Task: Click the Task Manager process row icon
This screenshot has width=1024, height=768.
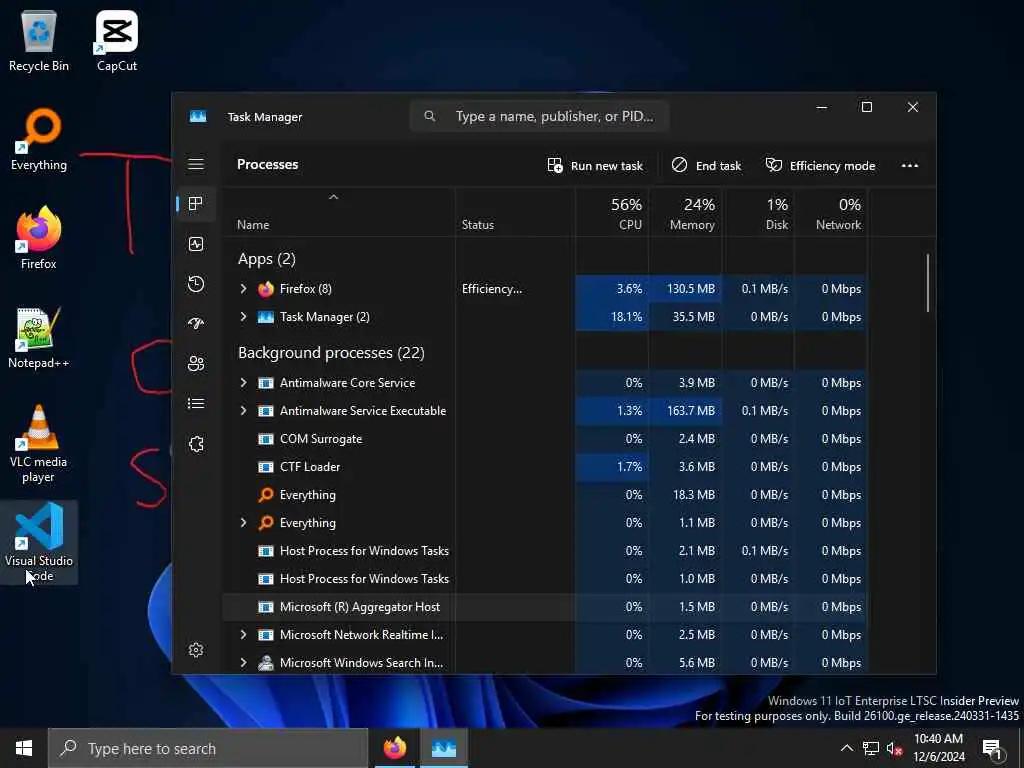Action: tap(266, 317)
